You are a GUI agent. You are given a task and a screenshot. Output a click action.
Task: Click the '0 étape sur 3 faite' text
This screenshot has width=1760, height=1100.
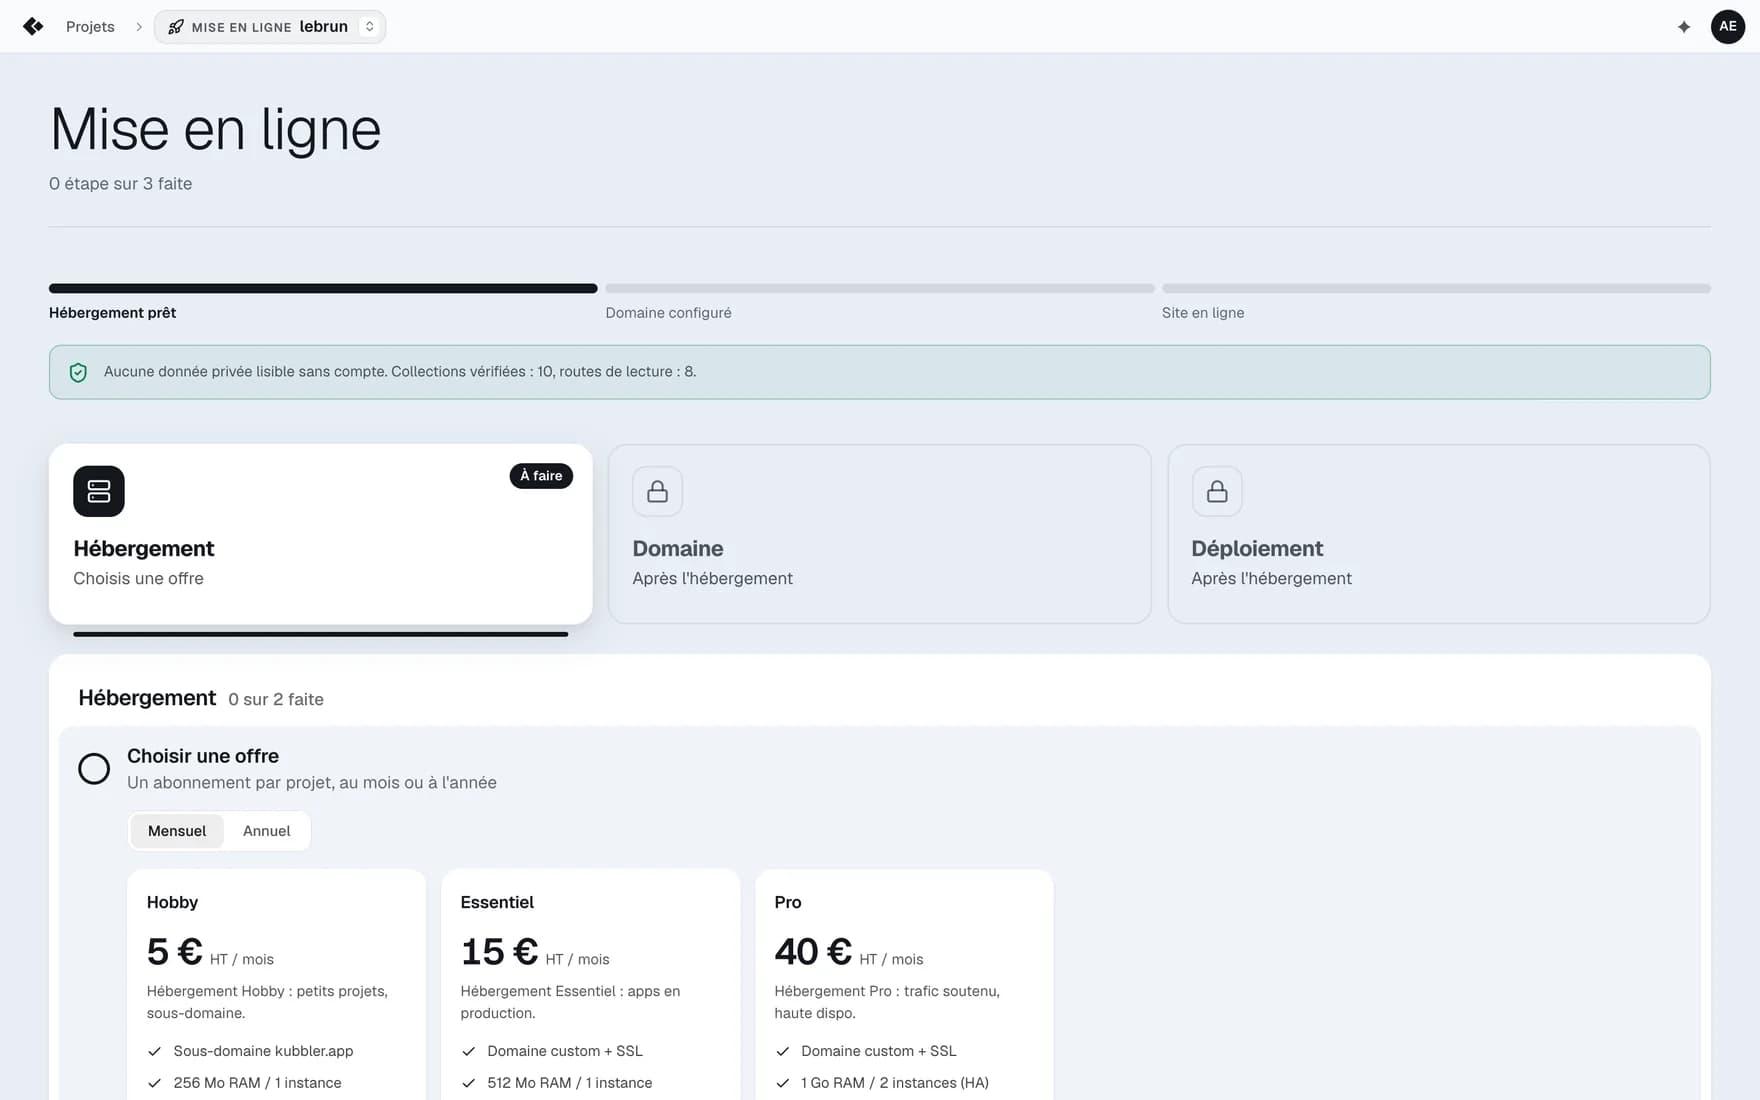pos(121,184)
